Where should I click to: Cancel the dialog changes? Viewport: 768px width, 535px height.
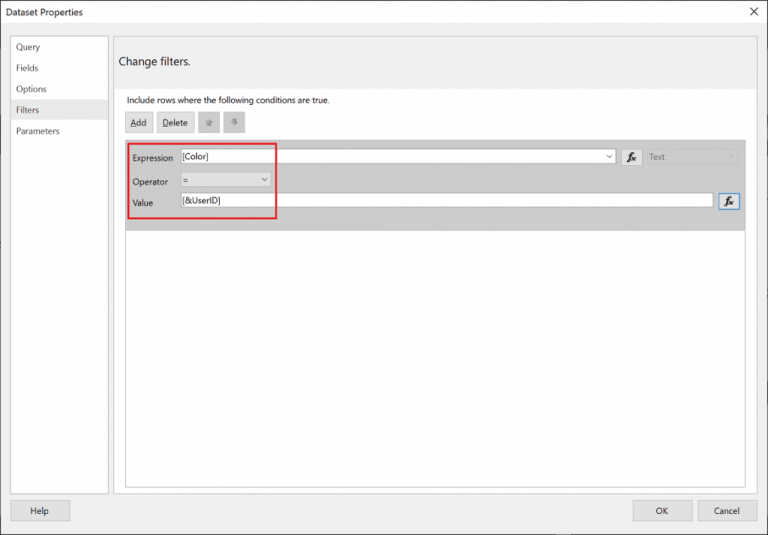[x=726, y=511]
